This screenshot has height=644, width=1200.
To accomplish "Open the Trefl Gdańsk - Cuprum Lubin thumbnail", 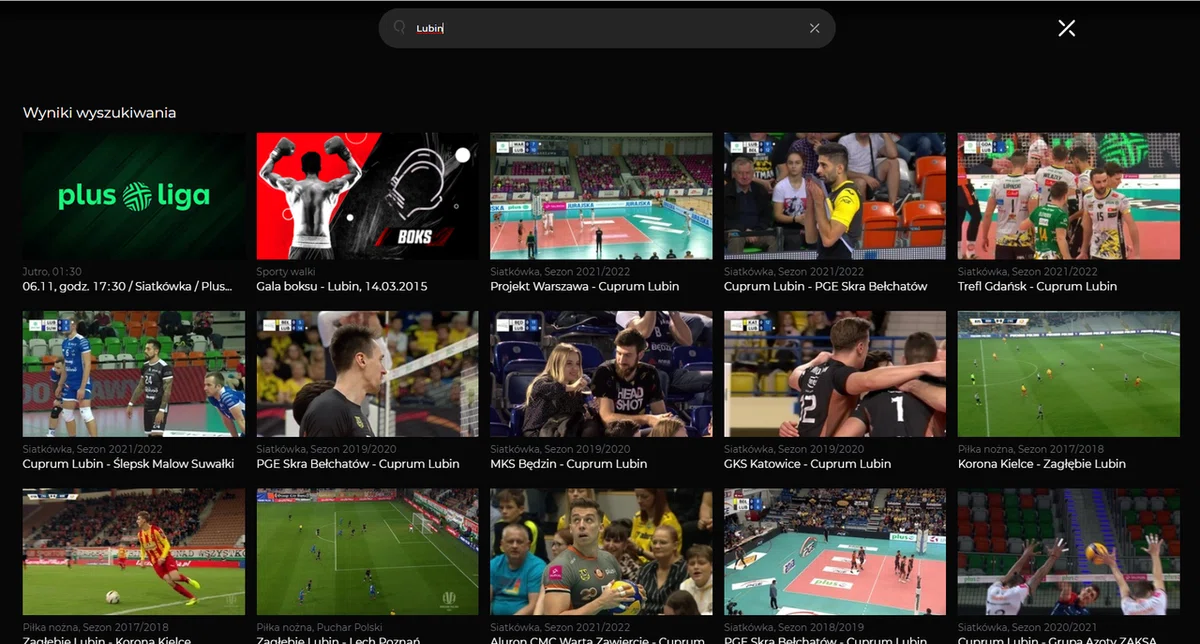I will coord(1068,196).
